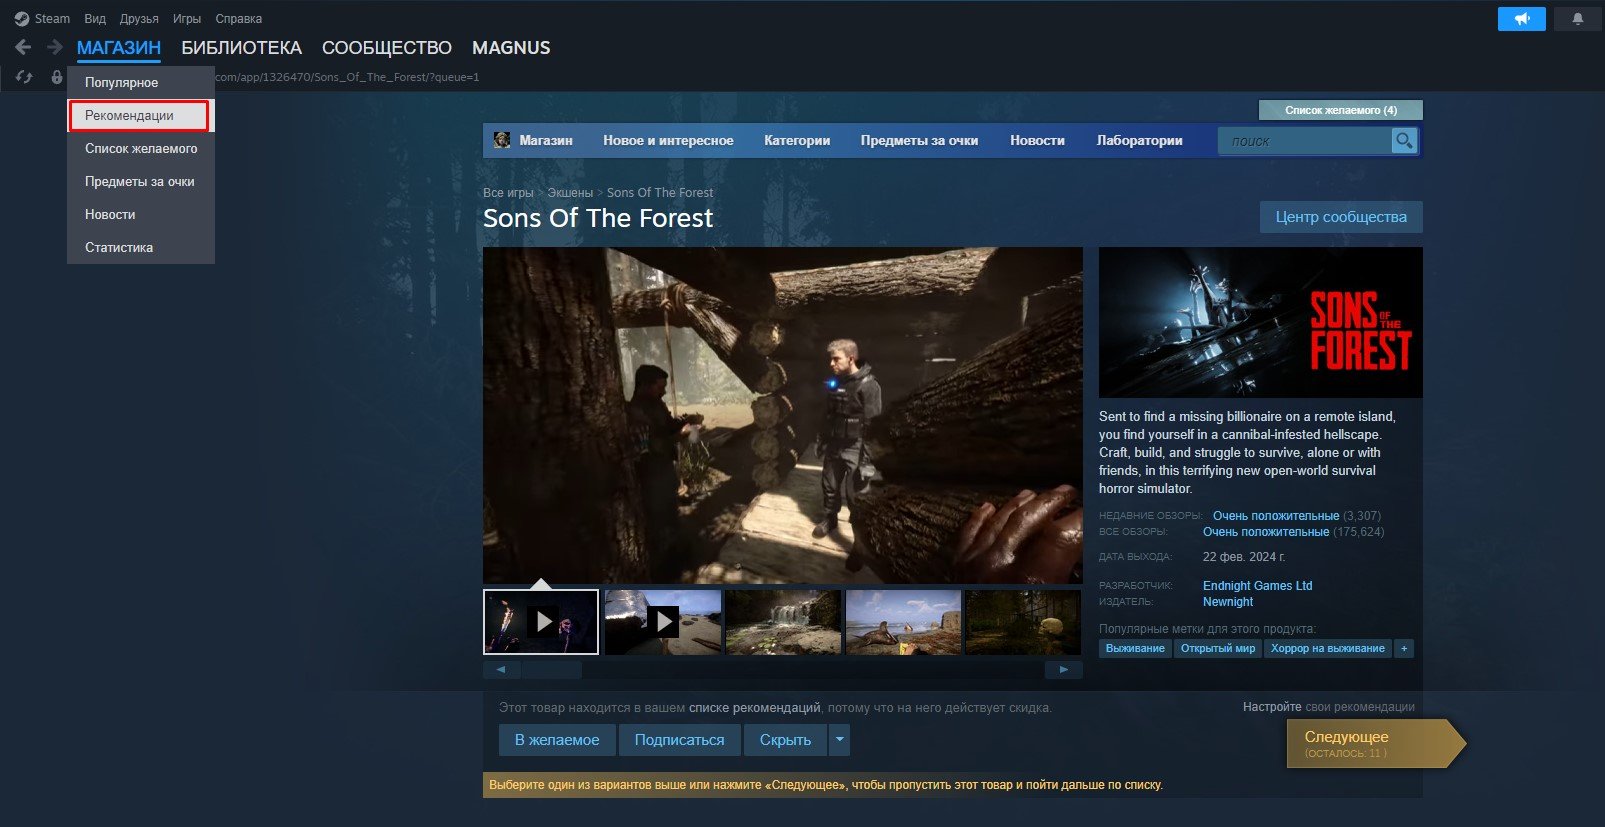Screen dimensions: 1605x827
Task: Open dropdown arrow next to Скрыть
Action: click(839, 740)
